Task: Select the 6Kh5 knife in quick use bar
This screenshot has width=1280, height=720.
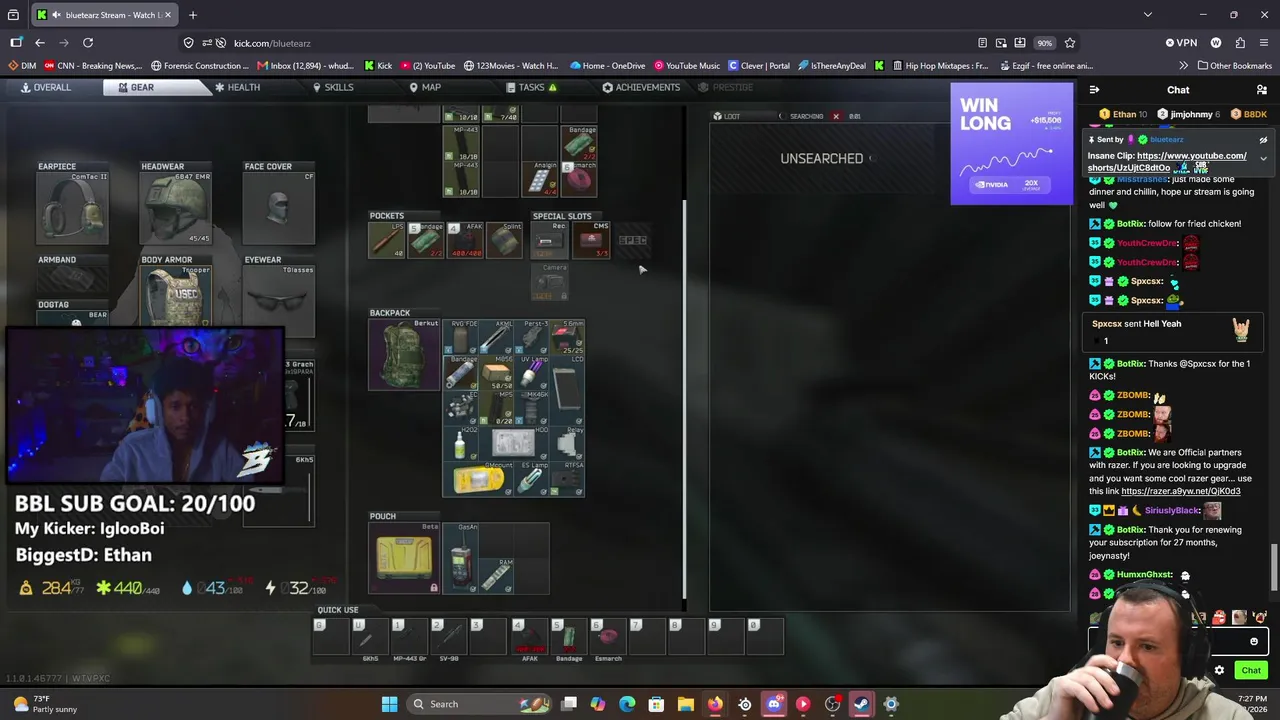Action: 369,637
